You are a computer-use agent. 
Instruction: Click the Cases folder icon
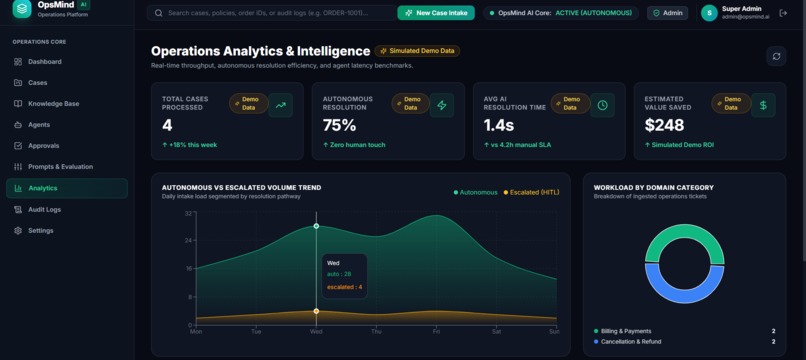(x=18, y=83)
